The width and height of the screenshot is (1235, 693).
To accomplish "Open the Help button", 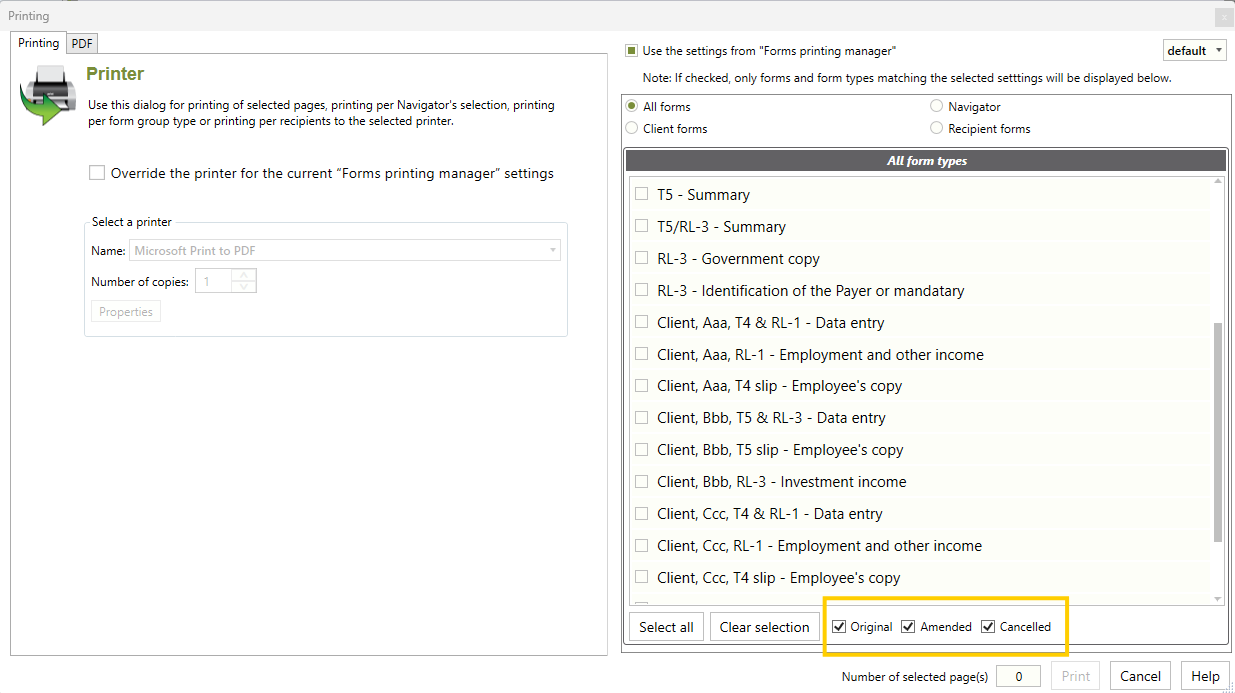I will click(x=1204, y=676).
